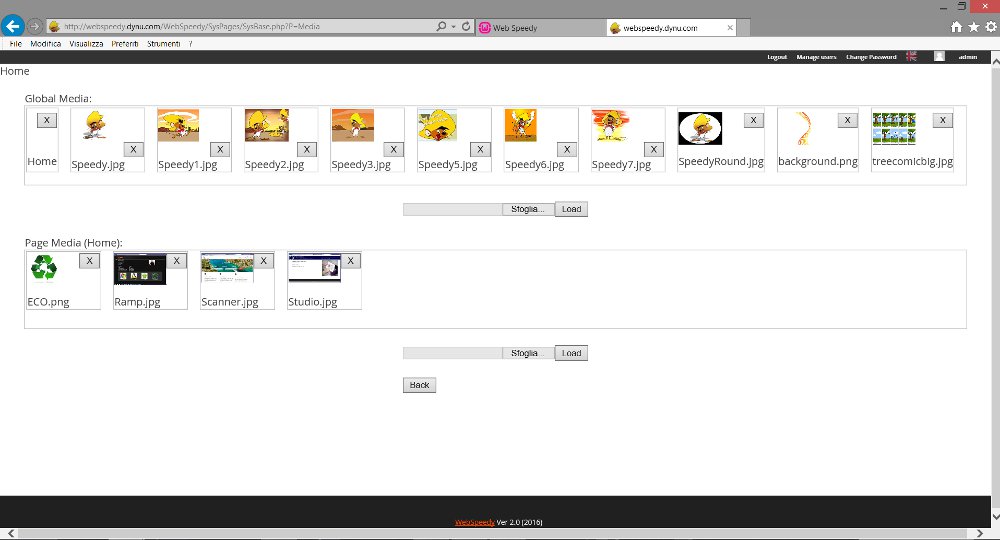The height and width of the screenshot is (540, 1000).
Task: Remove Speedy3.jpg with X button
Action: coord(393,149)
